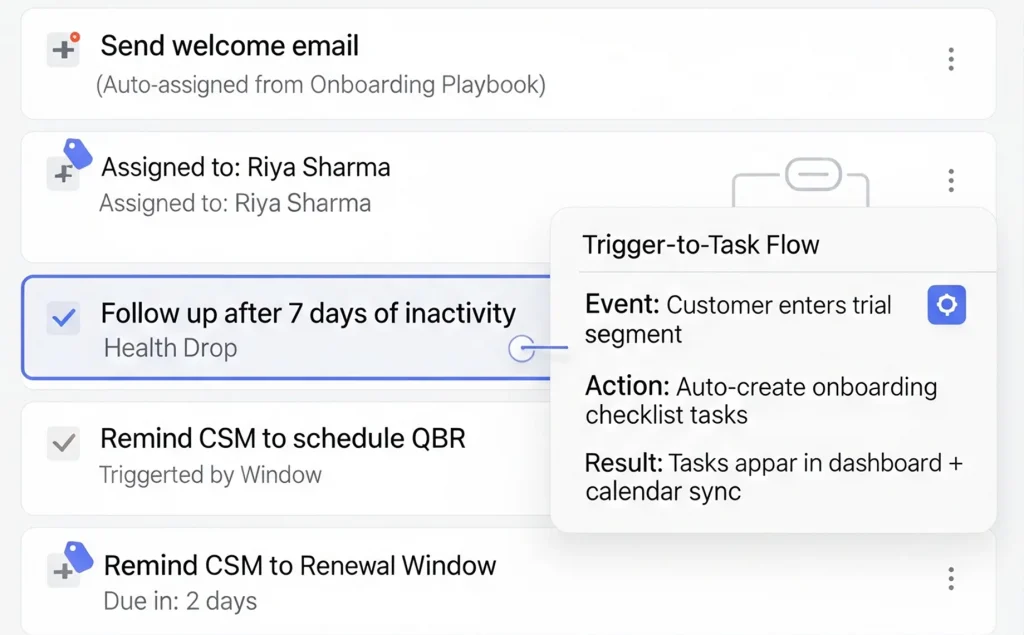The width and height of the screenshot is (1024, 635).
Task: Click the Health Drop label
Action: tap(171, 349)
